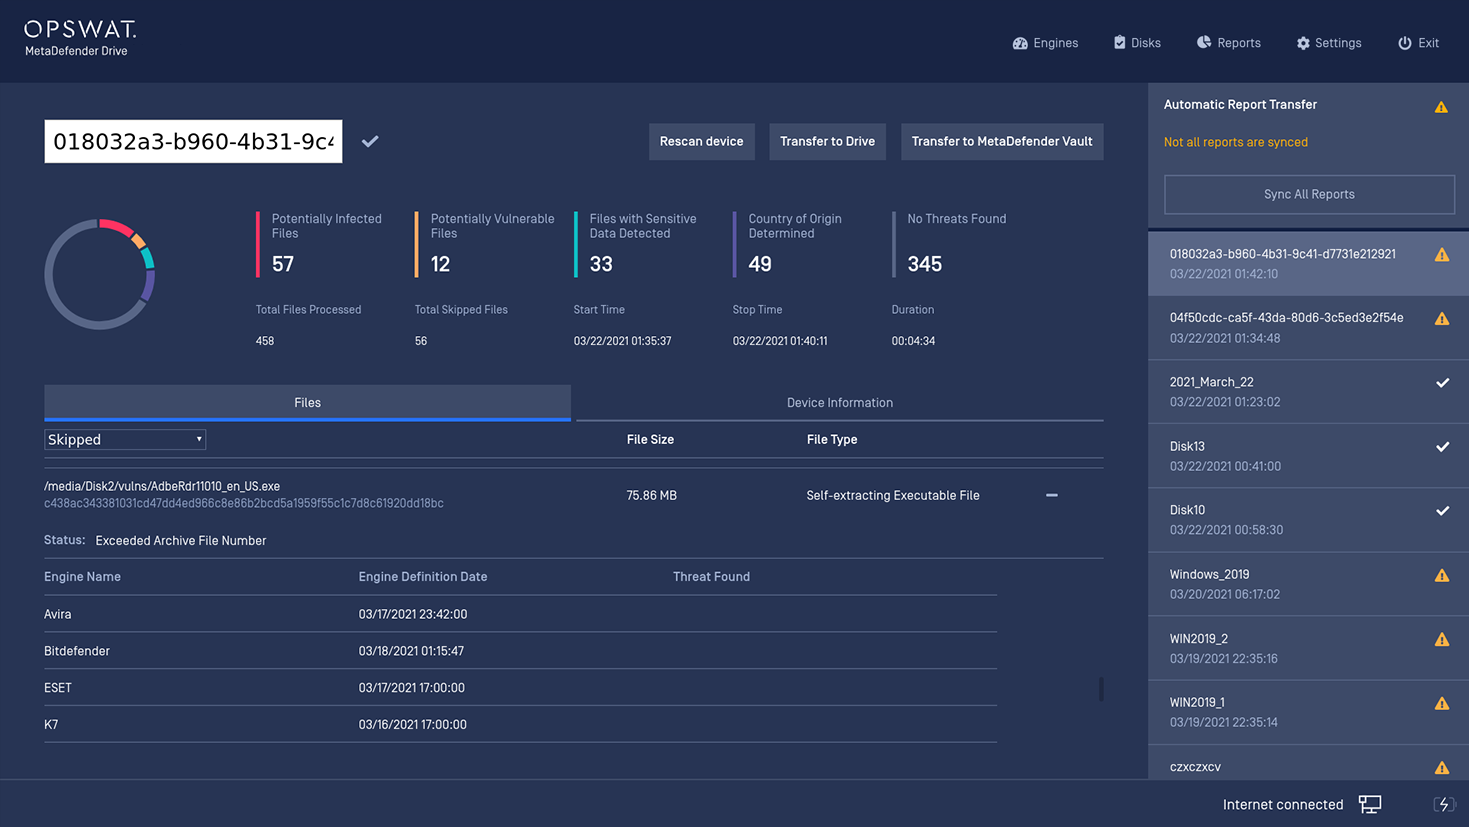The image size is (1469, 827).
Task: Click the Disks clipboard icon
Action: [1120, 43]
